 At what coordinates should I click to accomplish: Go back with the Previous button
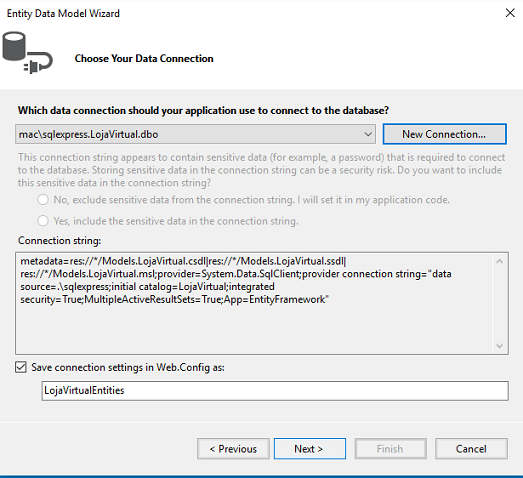[233, 449]
